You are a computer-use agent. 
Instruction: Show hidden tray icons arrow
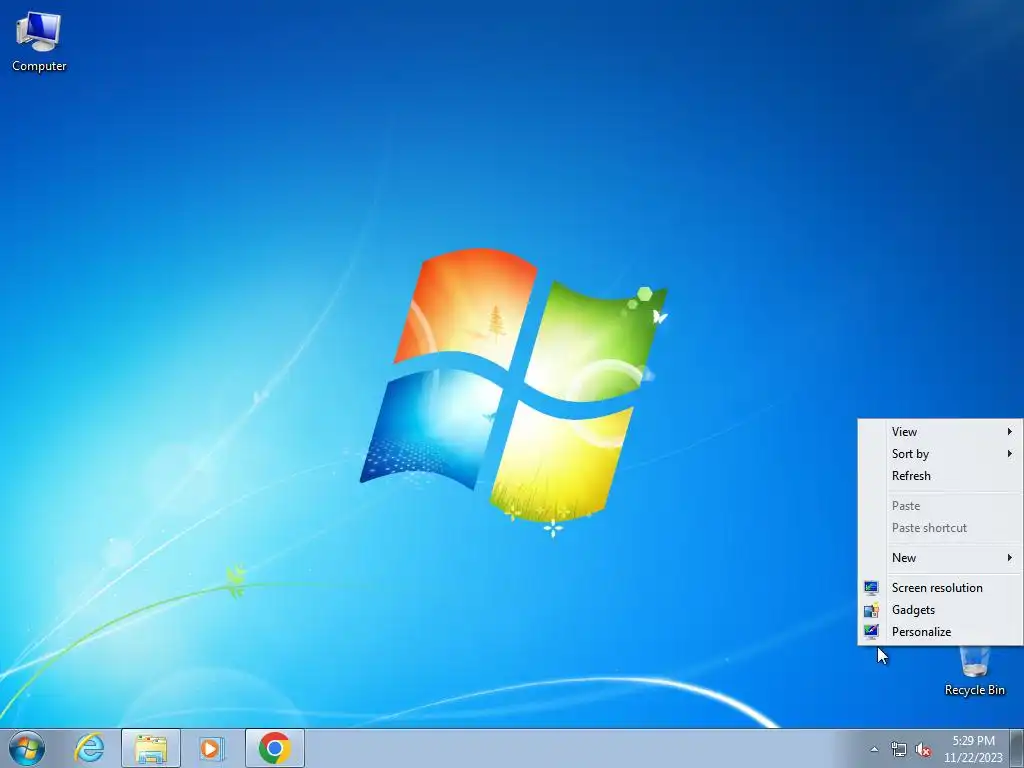tap(874, 750)
